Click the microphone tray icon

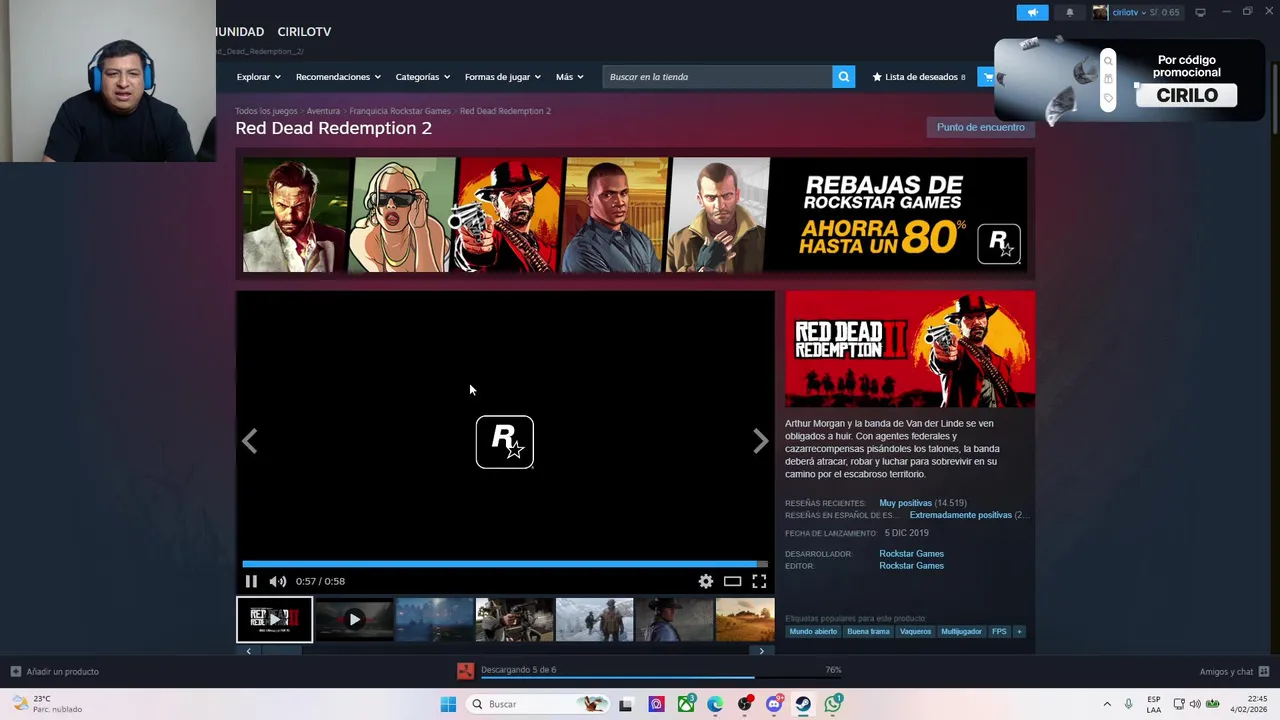pyautogui.click(x=1129, y=704)
